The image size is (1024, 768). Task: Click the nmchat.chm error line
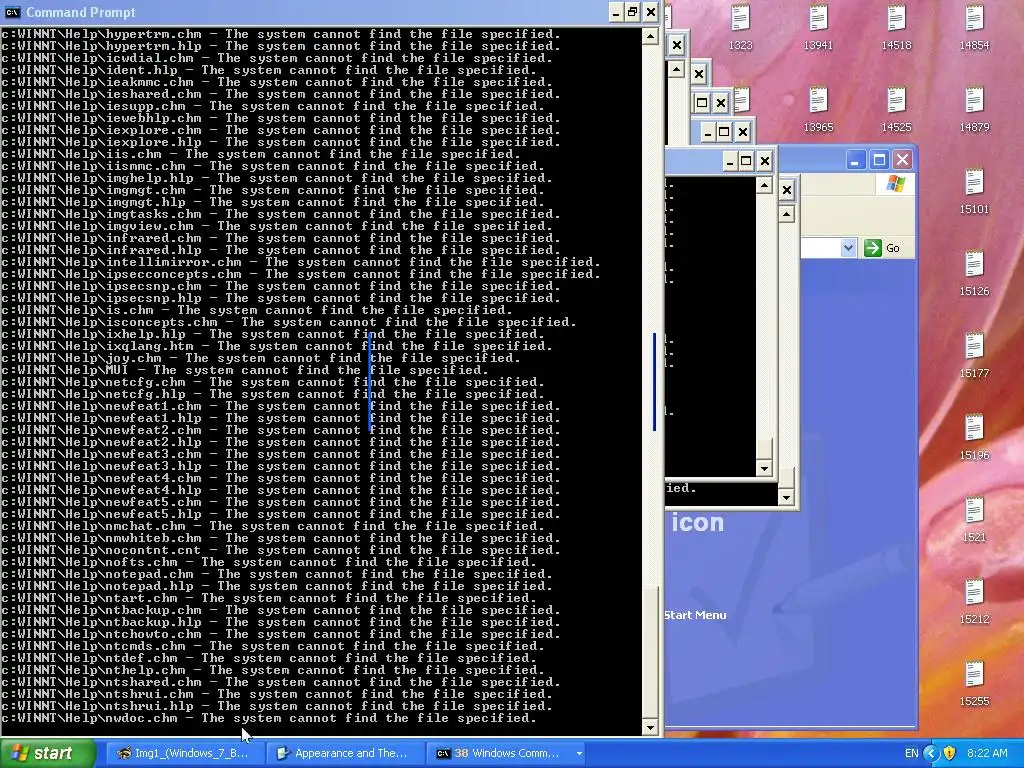273,526
